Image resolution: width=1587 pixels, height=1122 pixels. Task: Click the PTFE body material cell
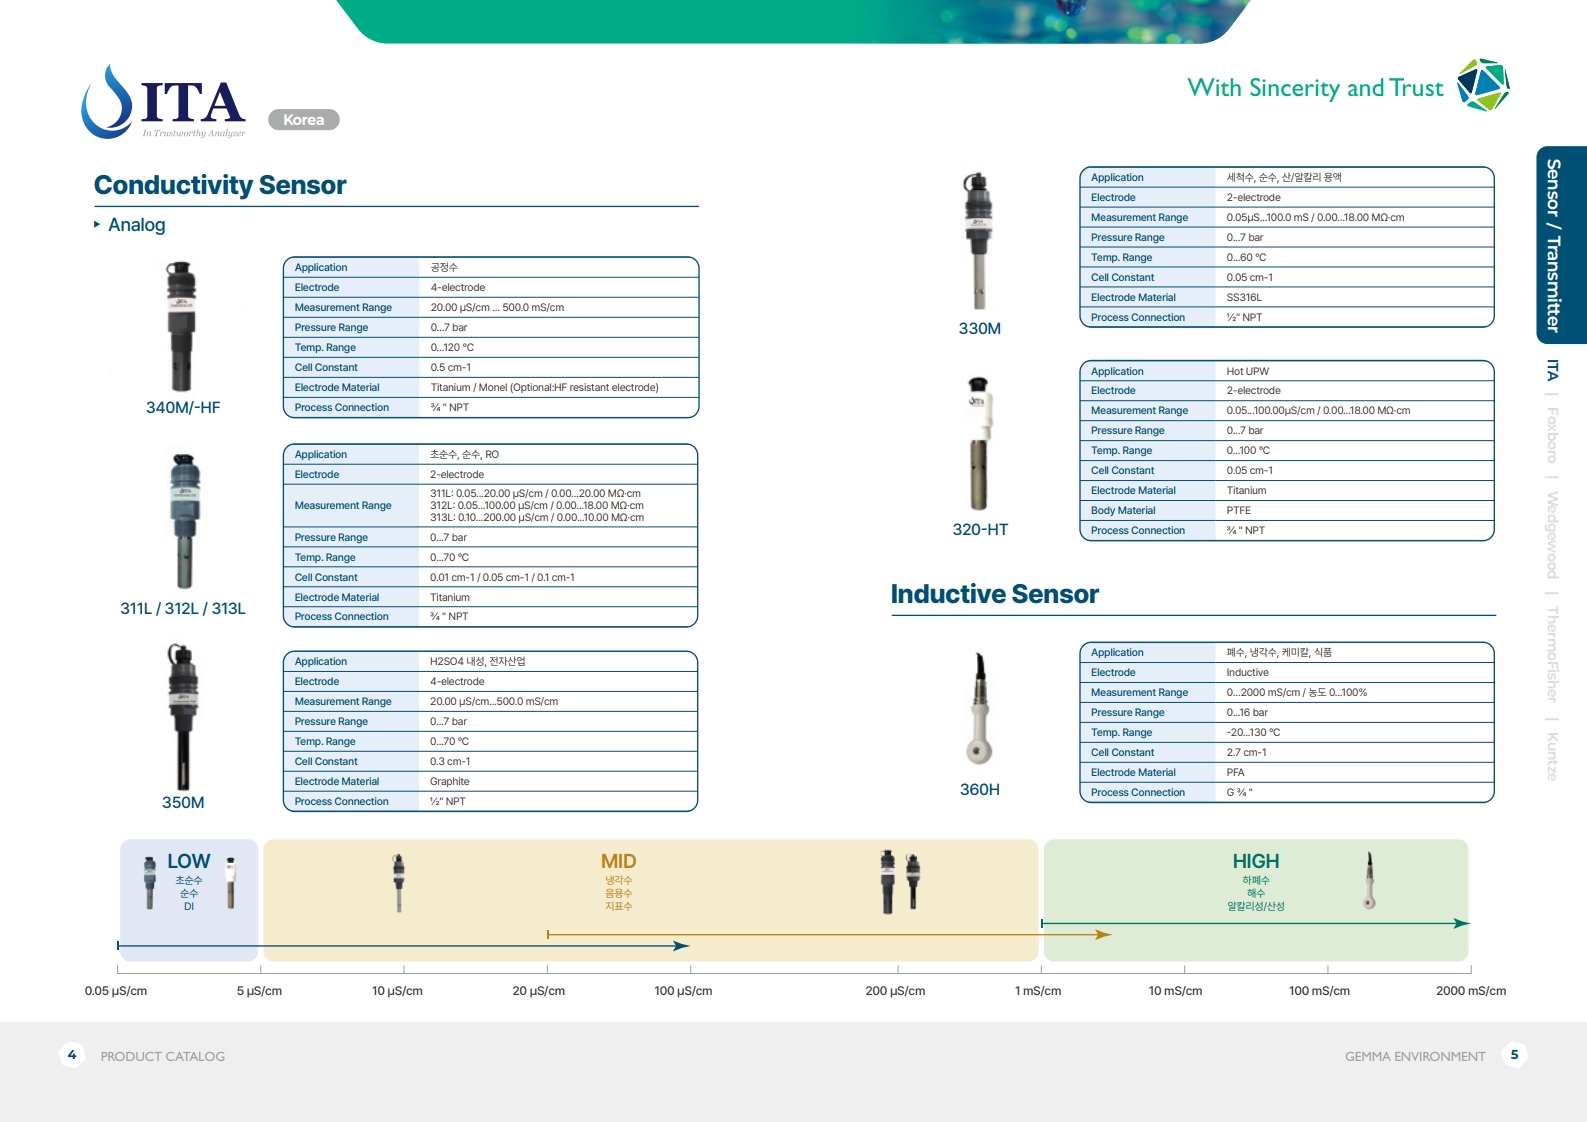point(1354,510)
